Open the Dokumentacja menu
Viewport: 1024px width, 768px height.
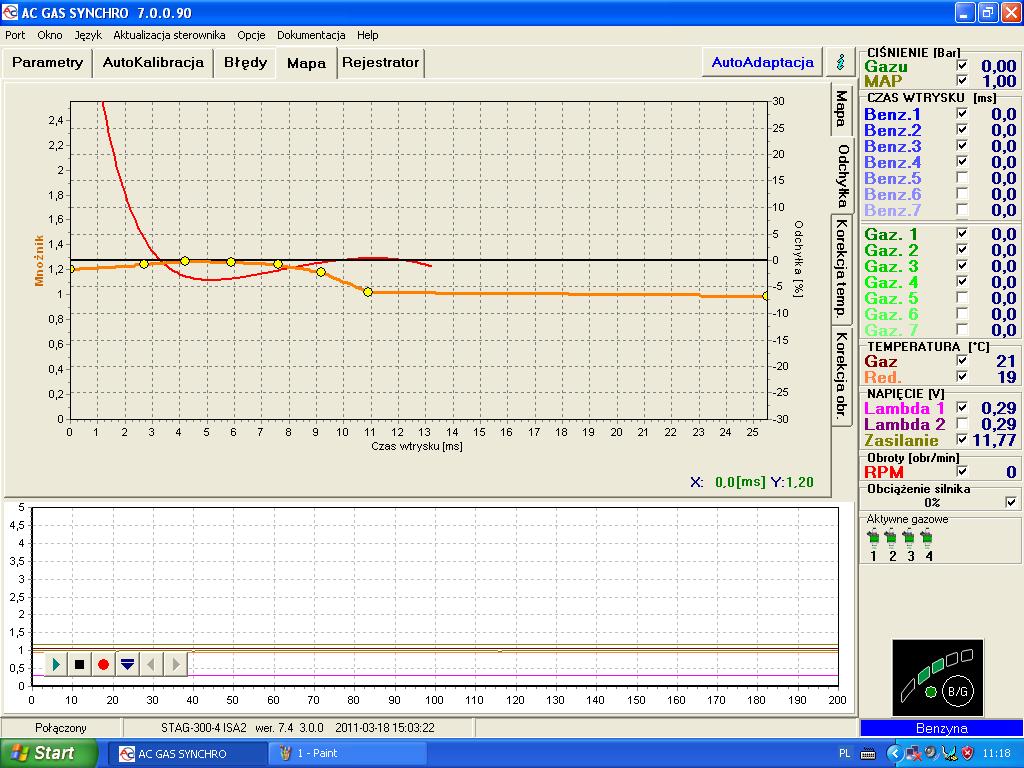[x=311, y=35]
